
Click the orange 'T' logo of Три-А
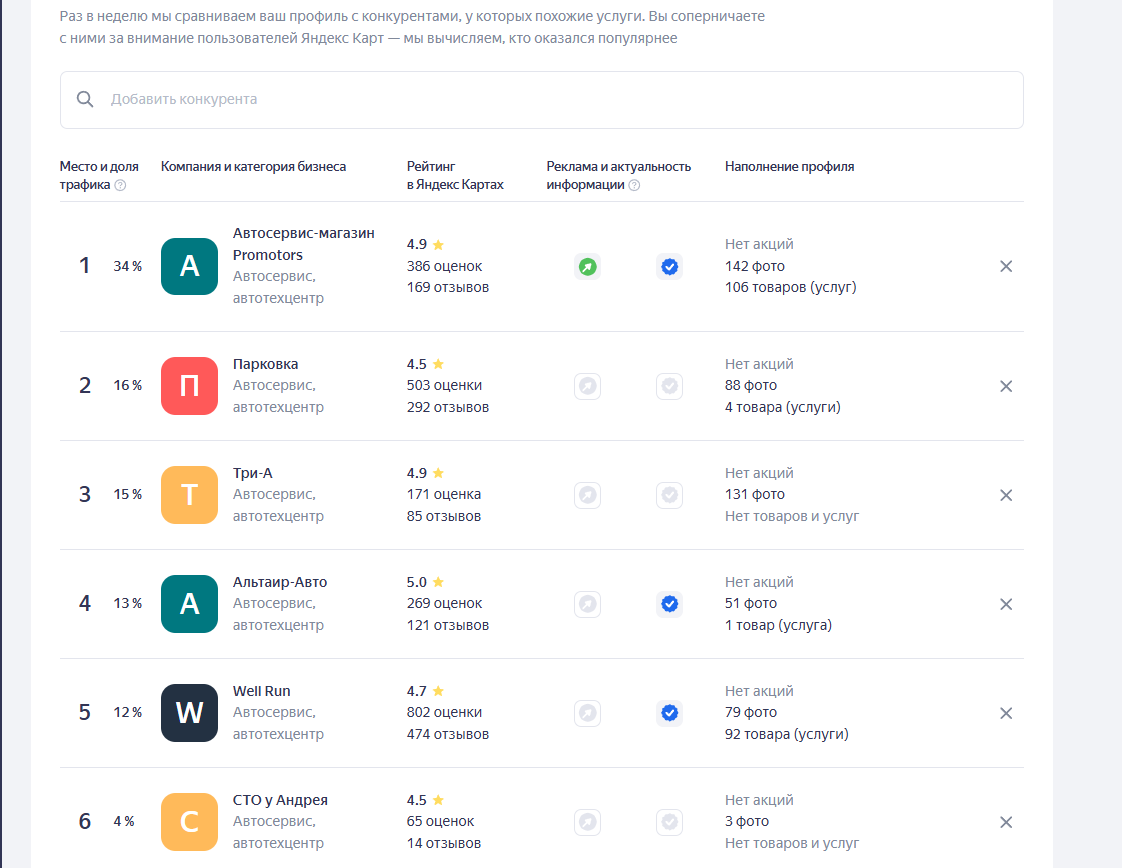pyautogui.click(x=189, y=495)
